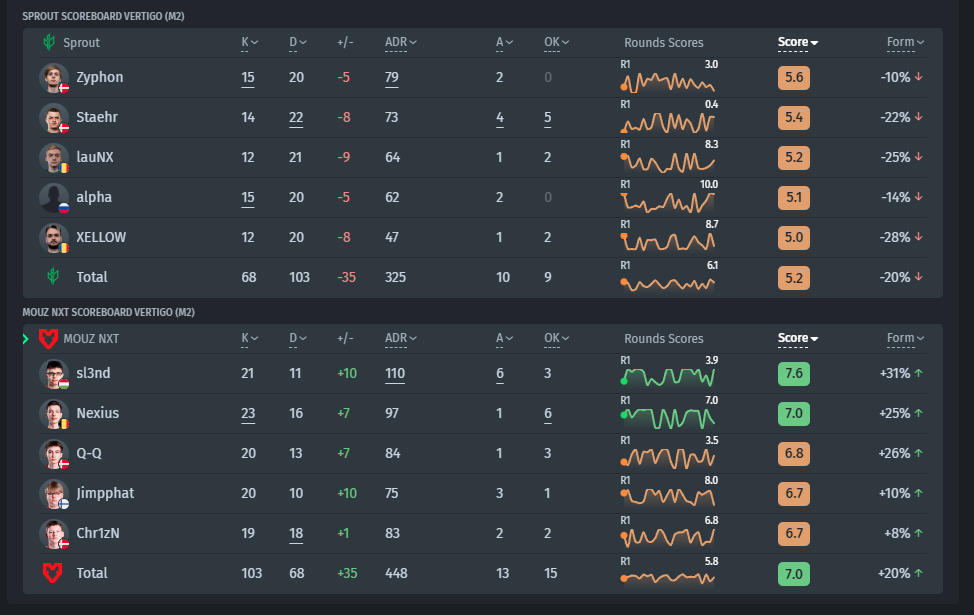Sort Sprout table by OK column

point(557,42)
